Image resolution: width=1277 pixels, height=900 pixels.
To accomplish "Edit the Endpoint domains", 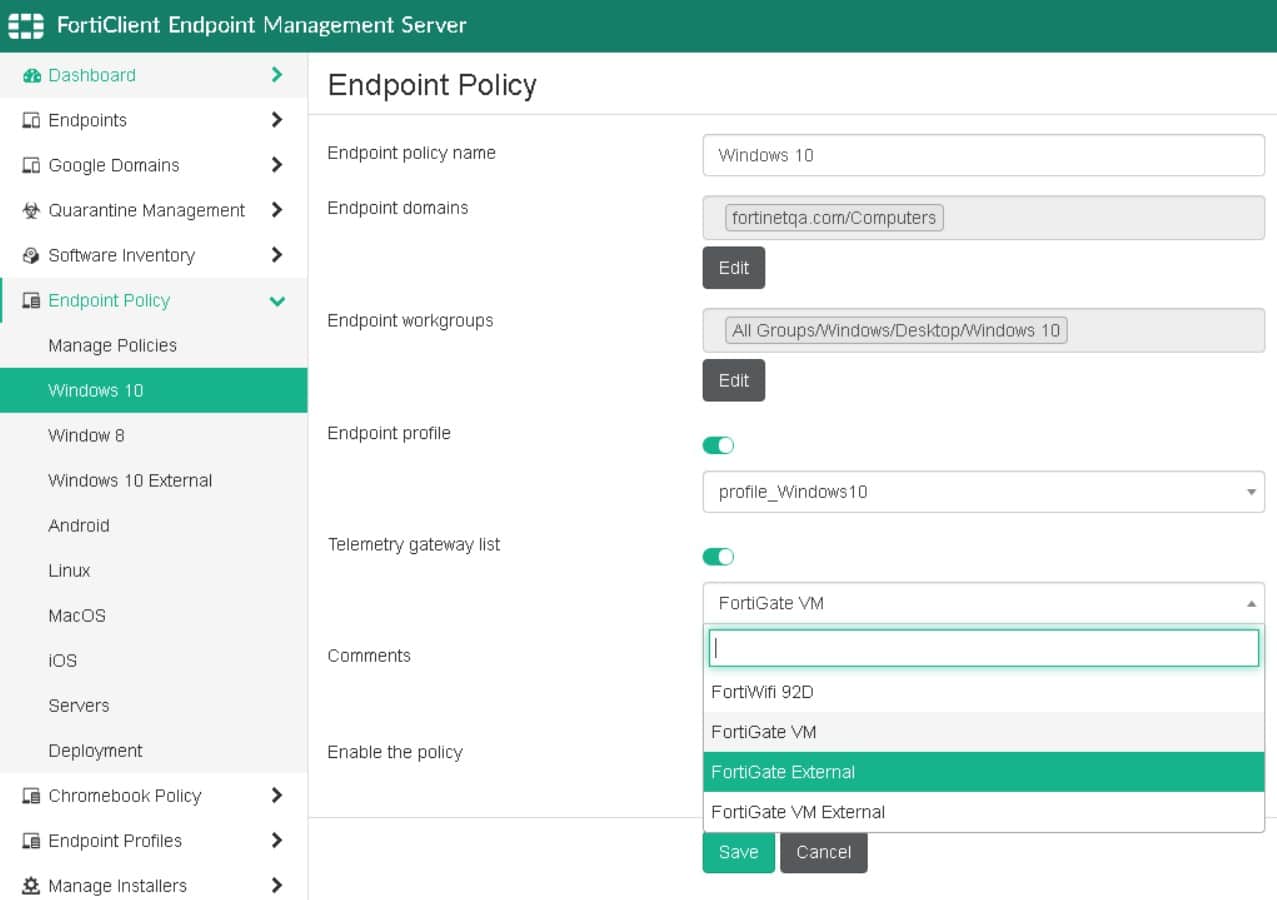I will (x=733, y=268).
